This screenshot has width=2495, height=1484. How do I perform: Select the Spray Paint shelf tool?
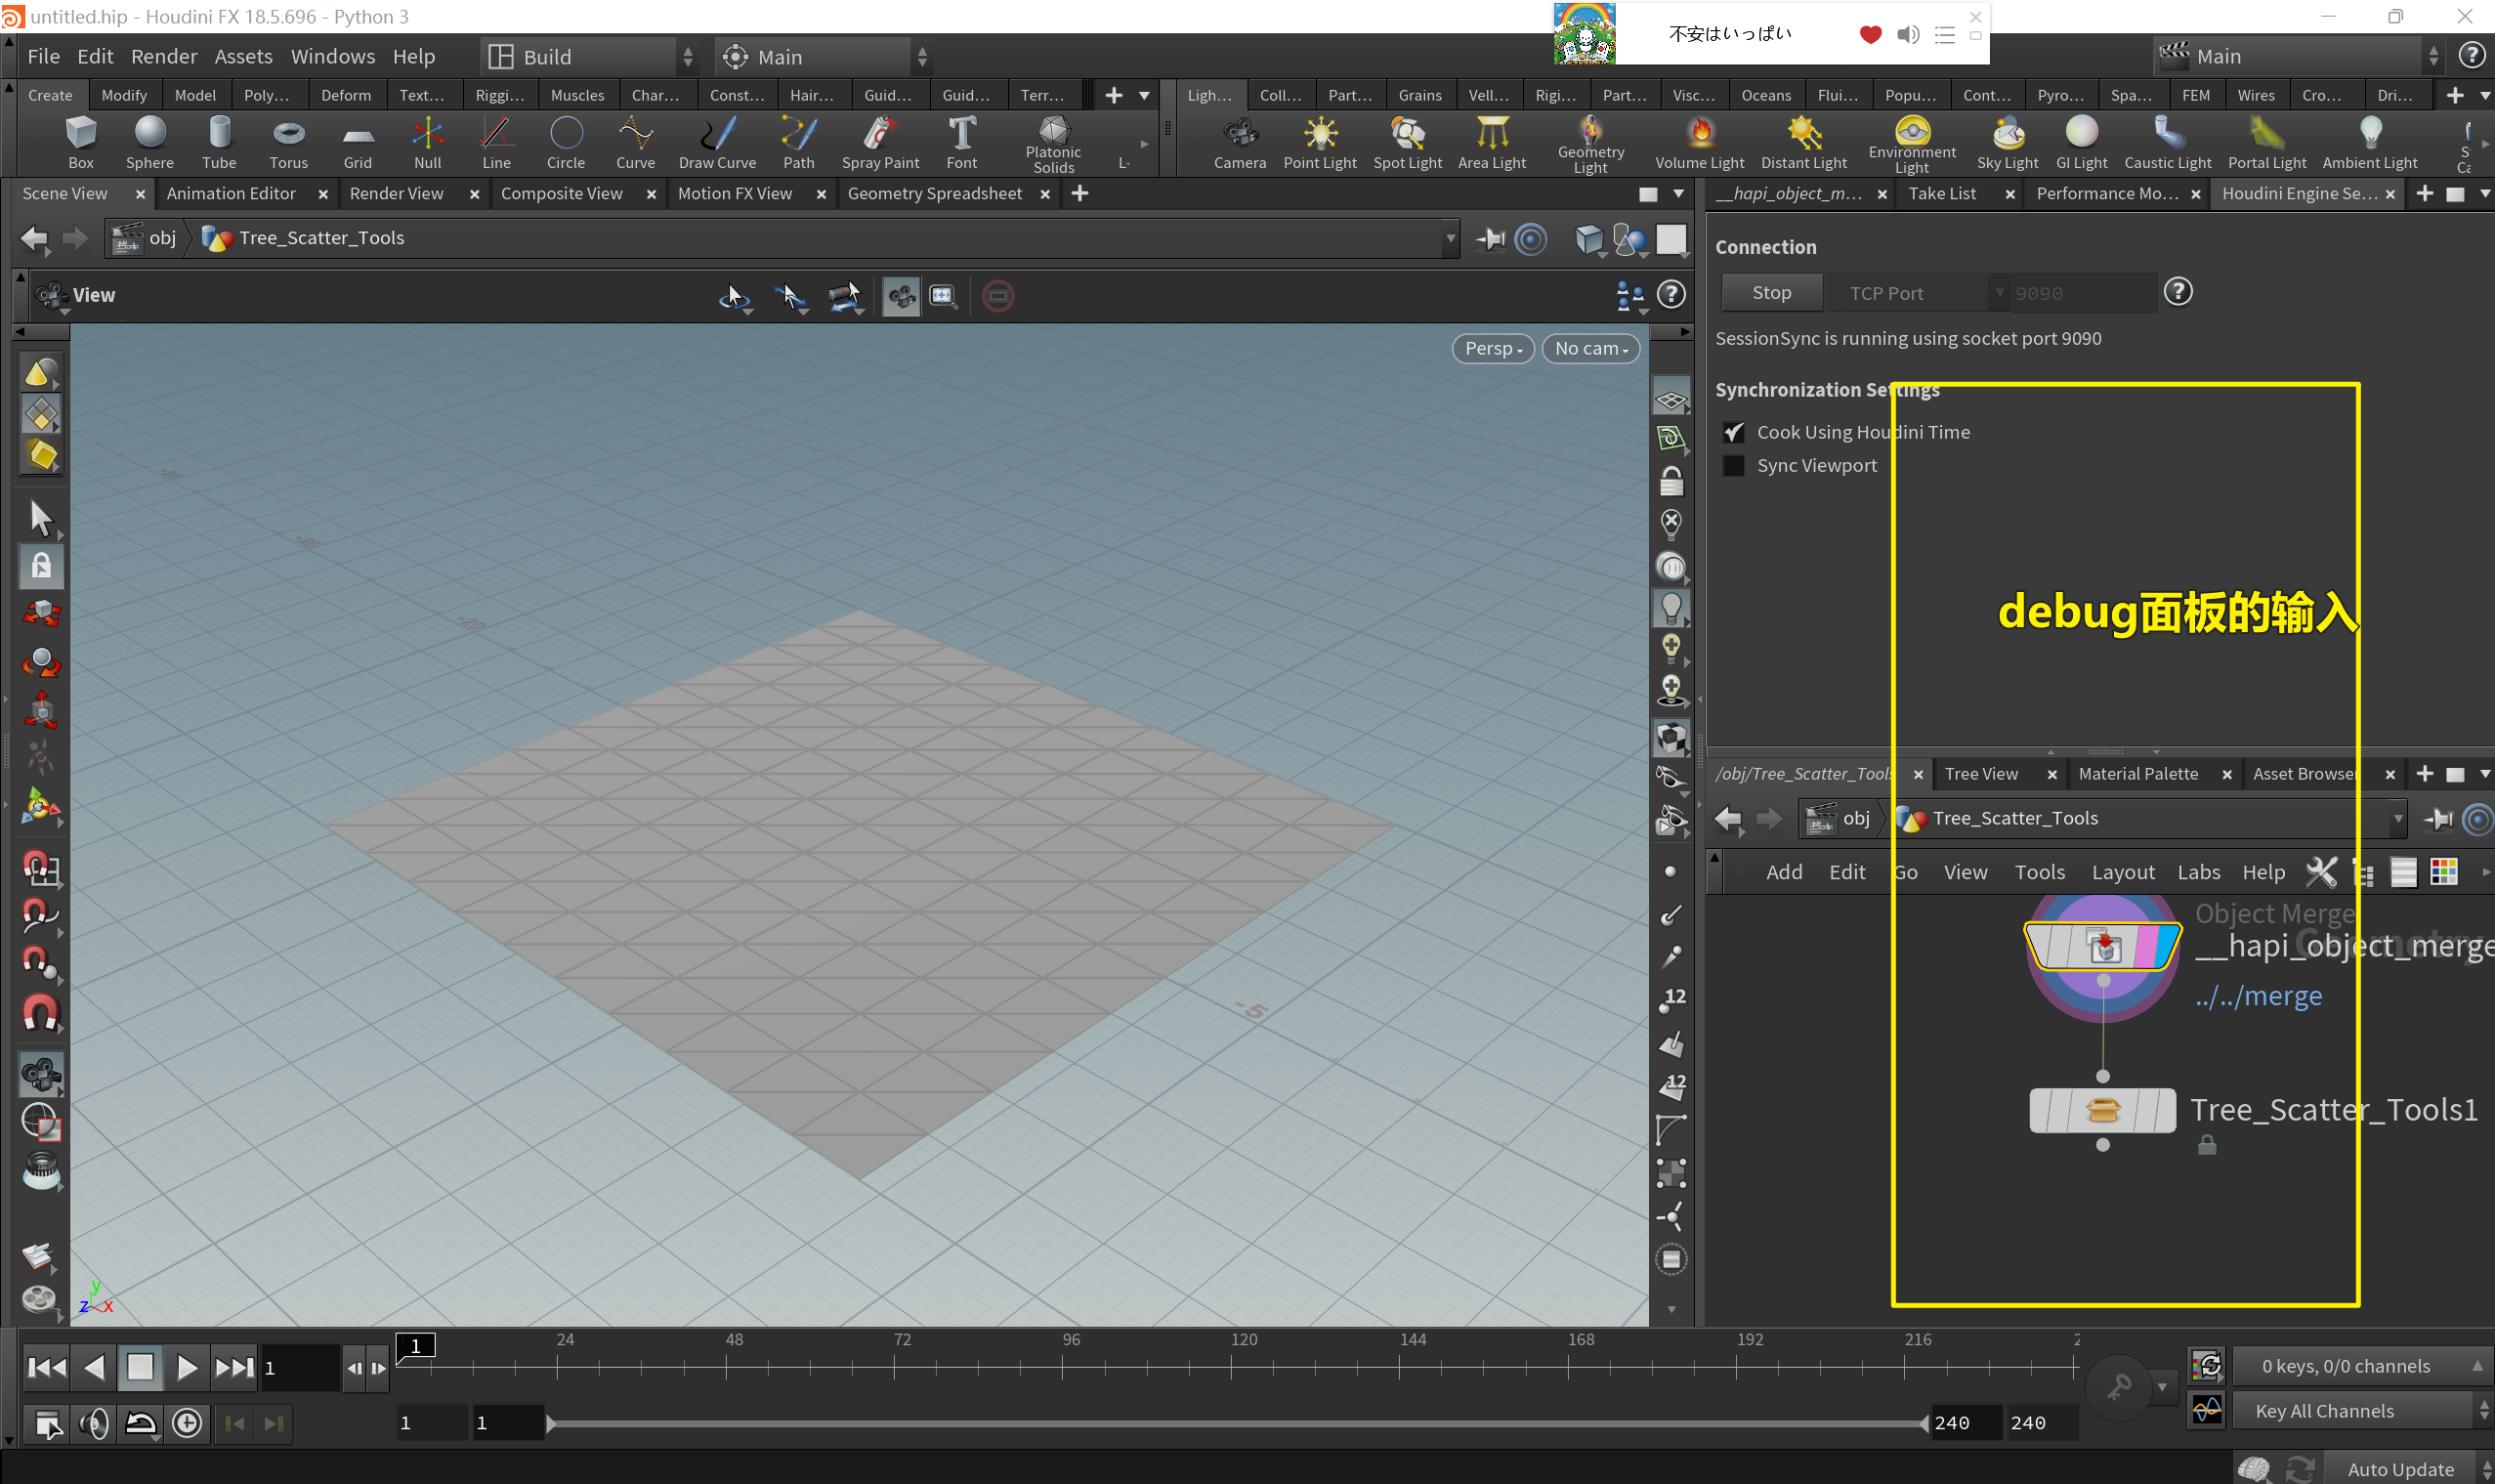coord(878,143)
